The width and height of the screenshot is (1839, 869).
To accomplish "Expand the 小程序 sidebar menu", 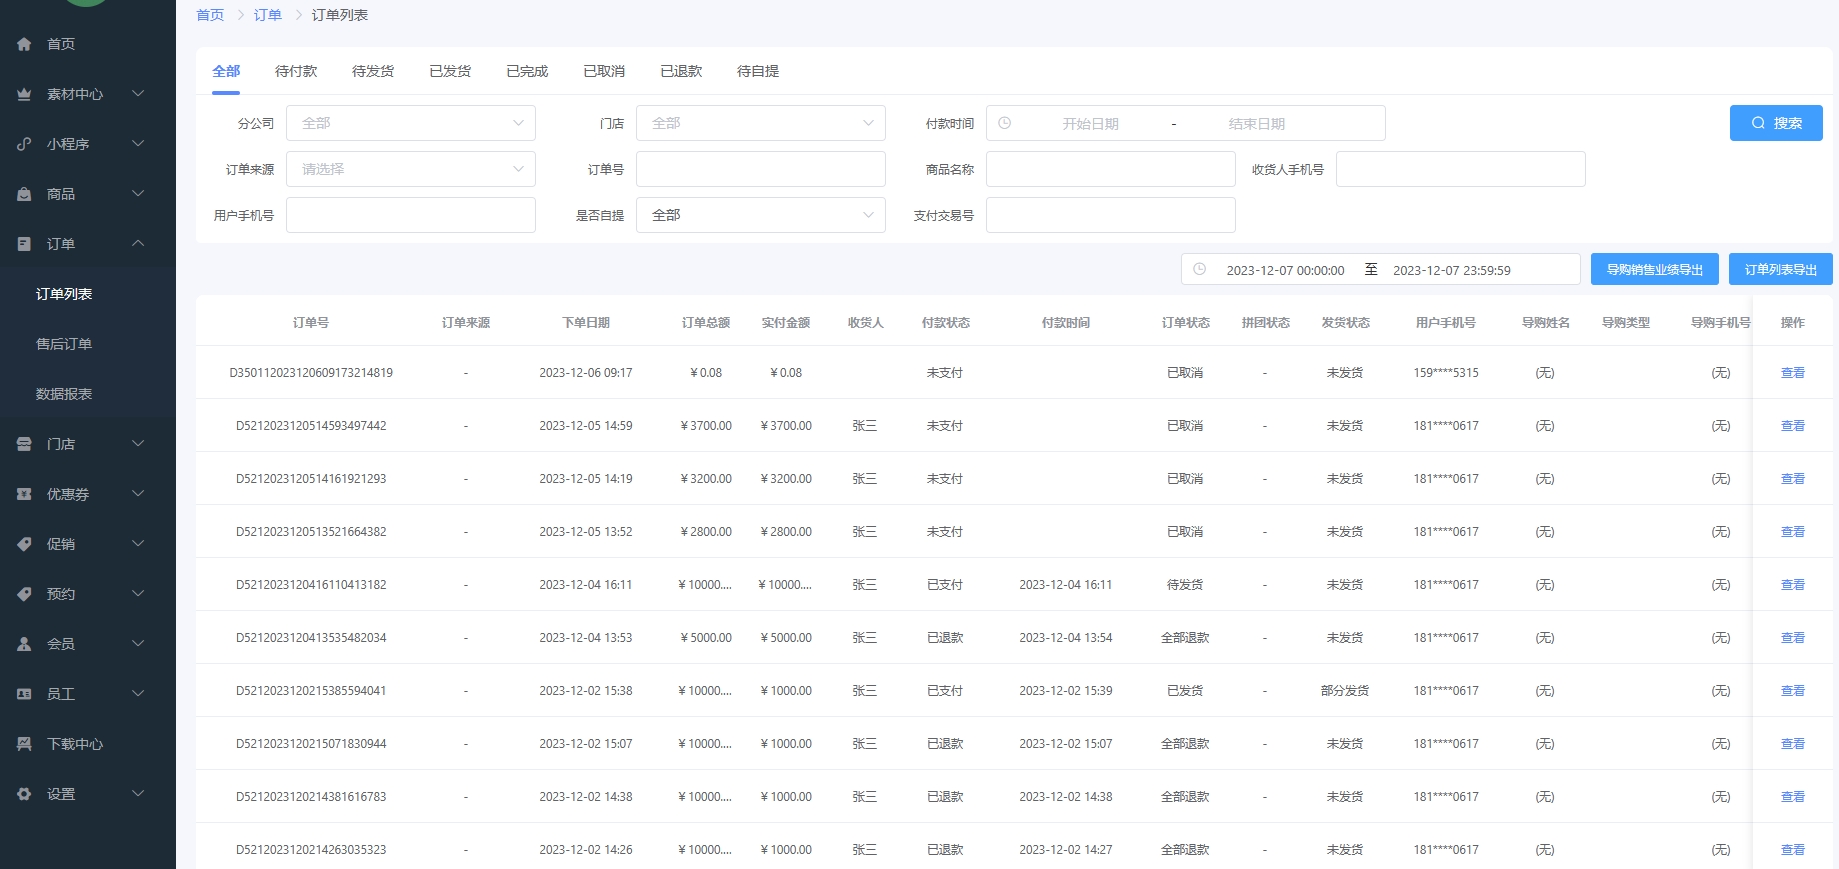I will [x=138, y=144].
